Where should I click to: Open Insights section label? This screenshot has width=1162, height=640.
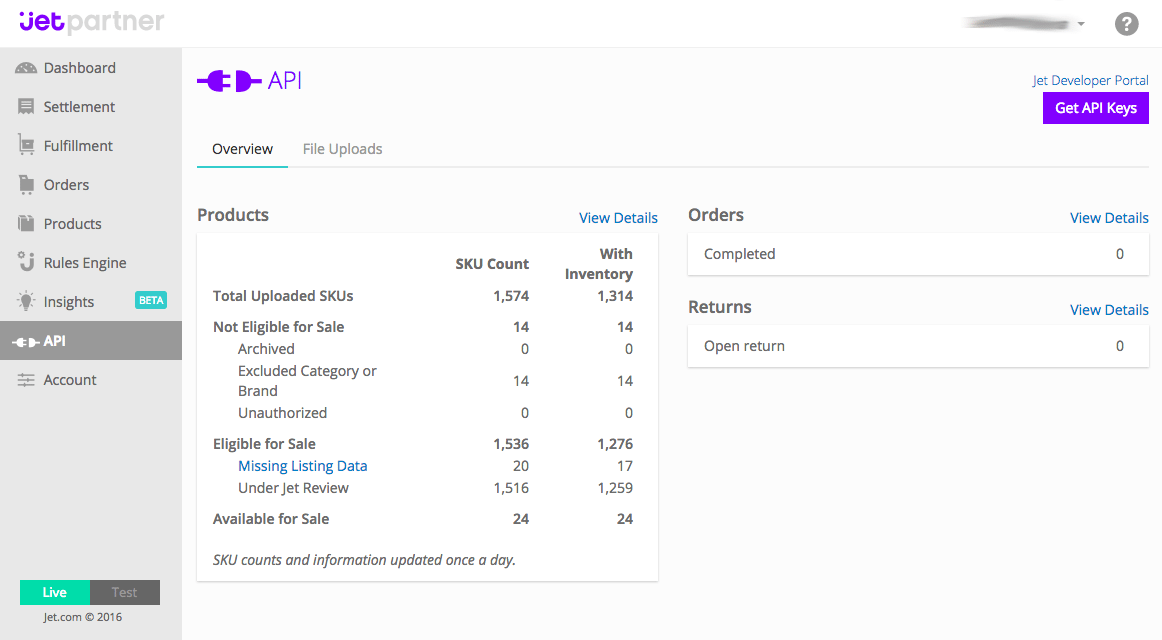[69, 302]
